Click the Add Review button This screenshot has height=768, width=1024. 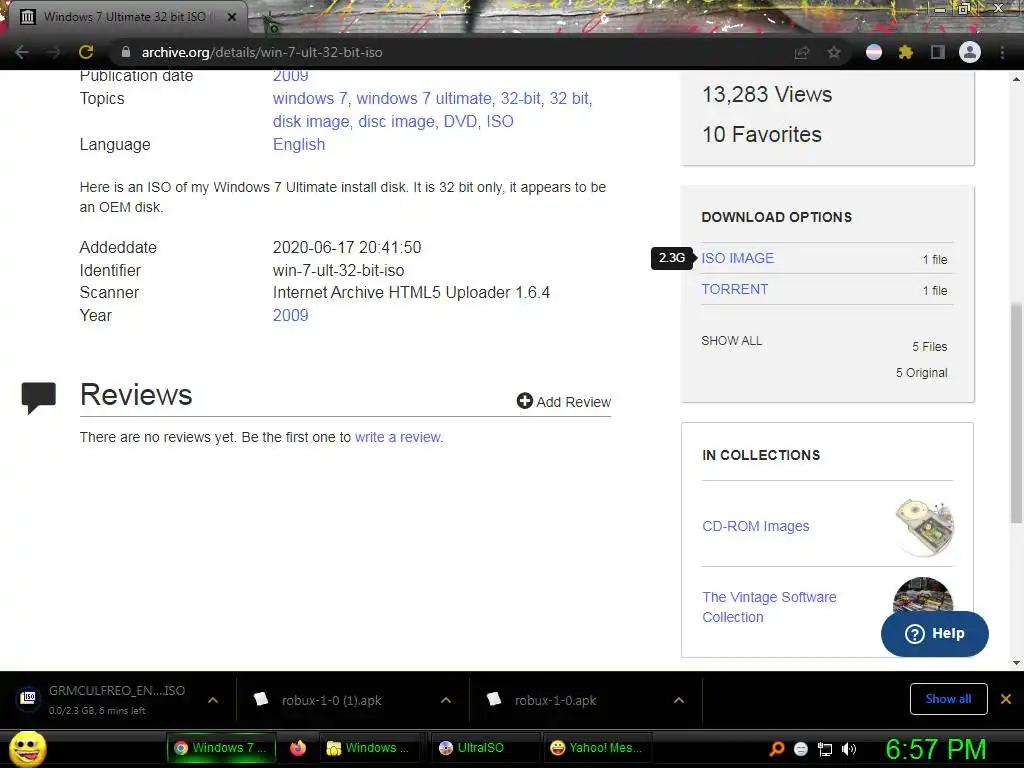[x=564, y=402]
